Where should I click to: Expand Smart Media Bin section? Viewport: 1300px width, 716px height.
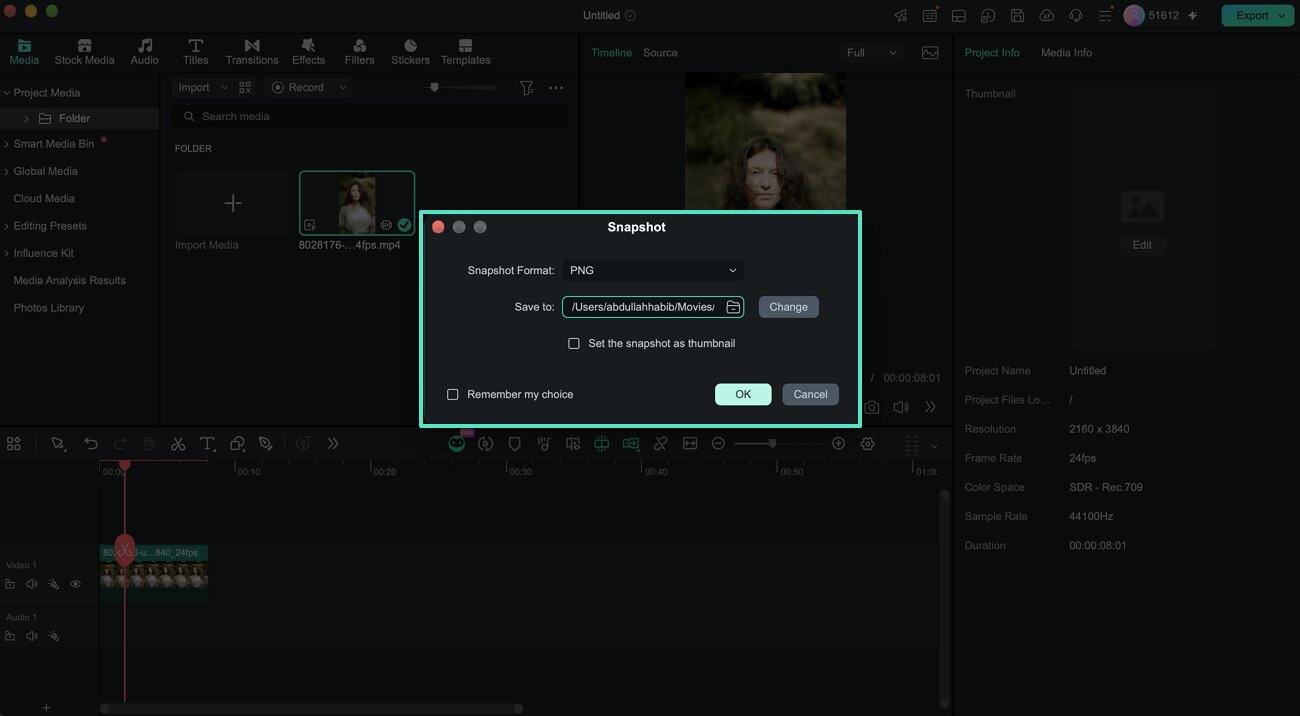(6, 144)
